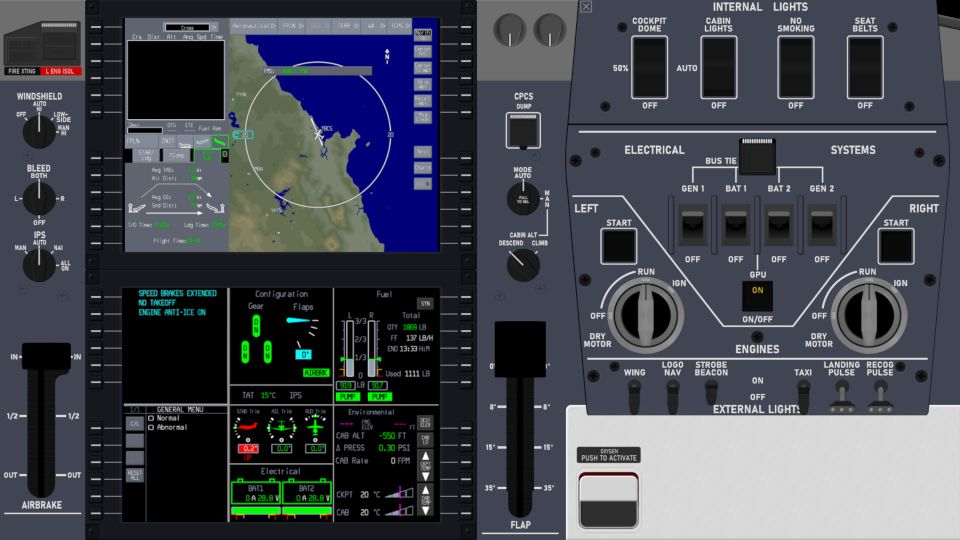The image size is (960, 540).
Task: Push the OXYGEN push-to-activate button
Action: pyautogui.click(x=609, y=500)
